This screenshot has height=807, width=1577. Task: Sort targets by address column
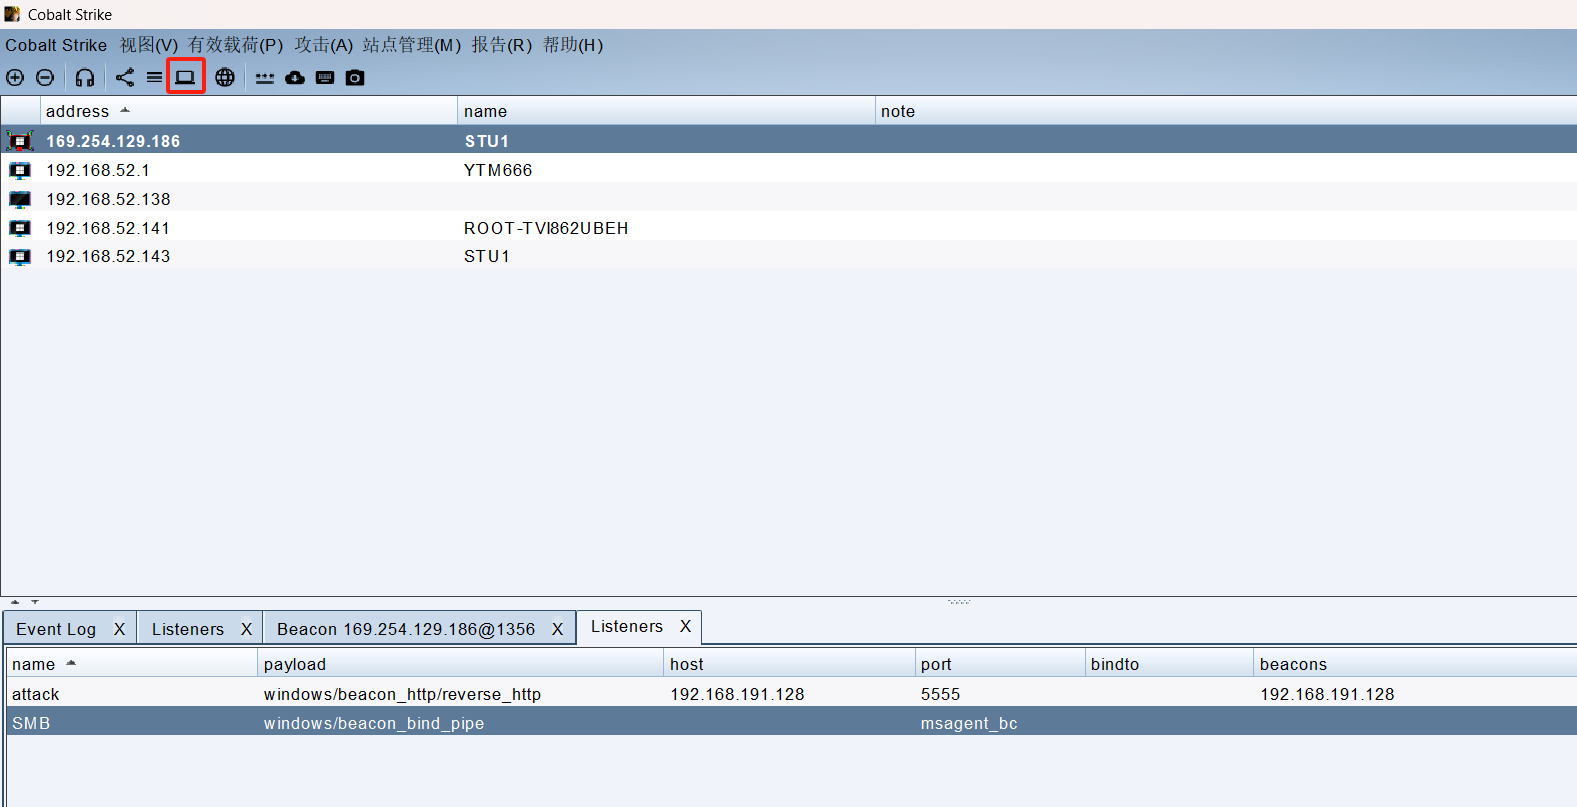248,111
